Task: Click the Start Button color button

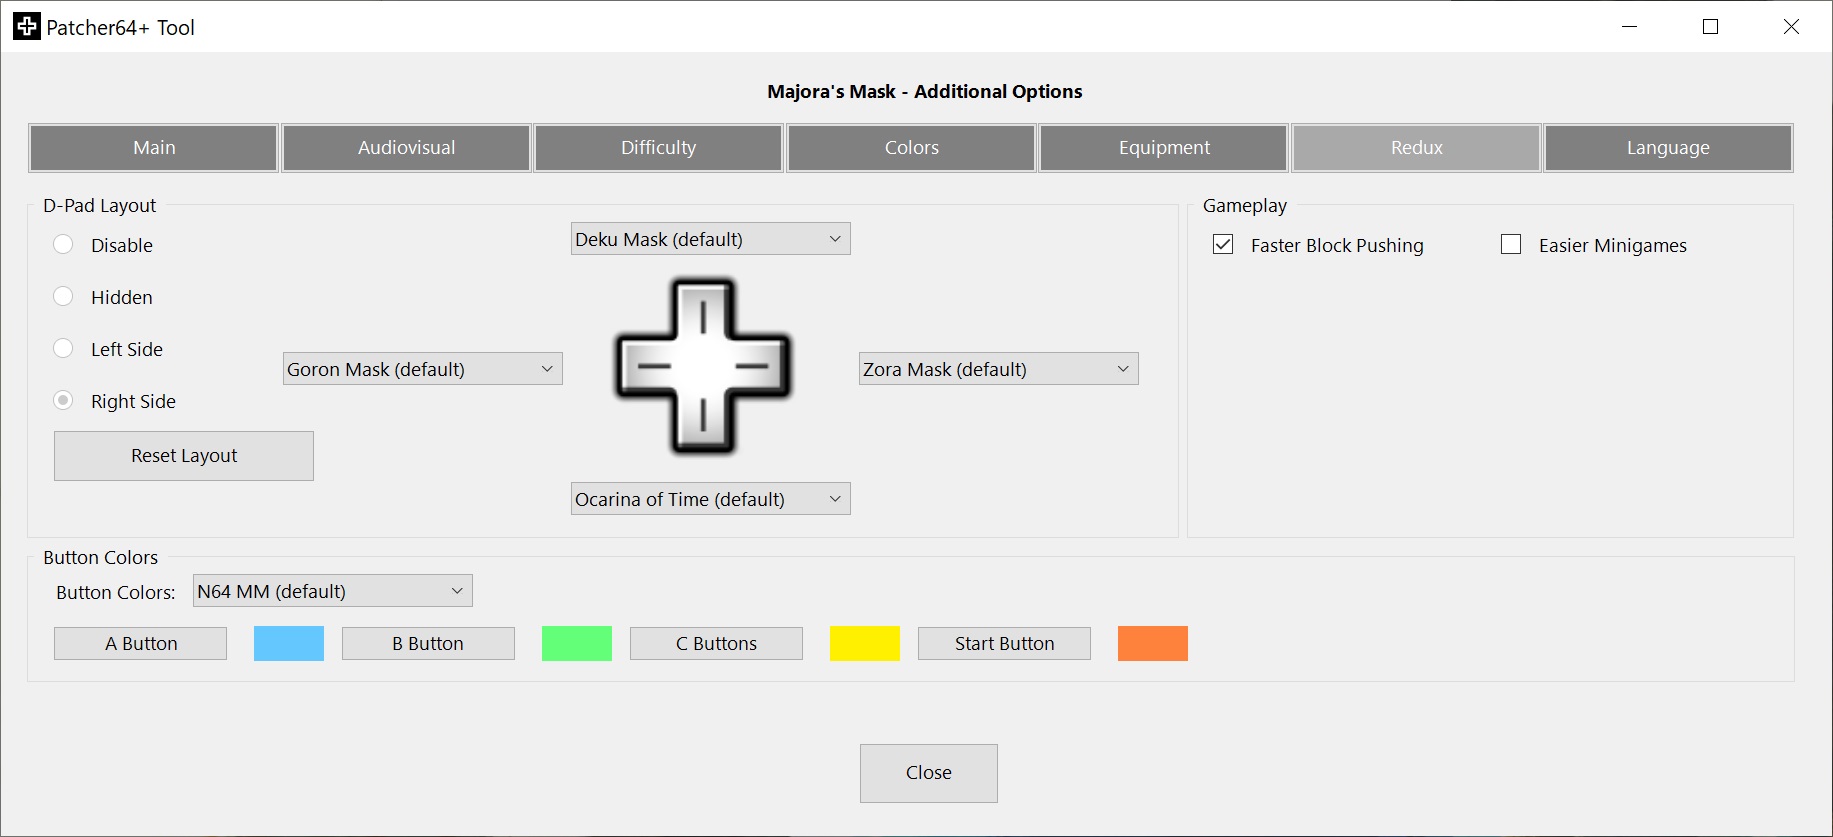Action: 1004,644
